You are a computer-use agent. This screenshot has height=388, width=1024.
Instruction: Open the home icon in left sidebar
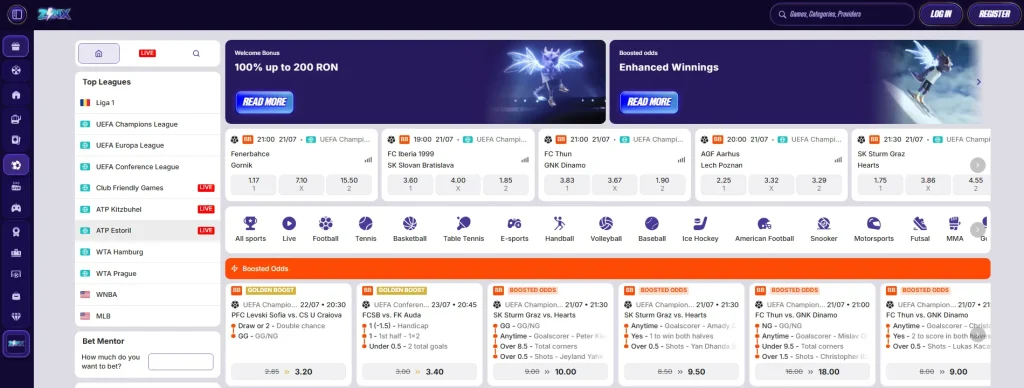[16, 95]
